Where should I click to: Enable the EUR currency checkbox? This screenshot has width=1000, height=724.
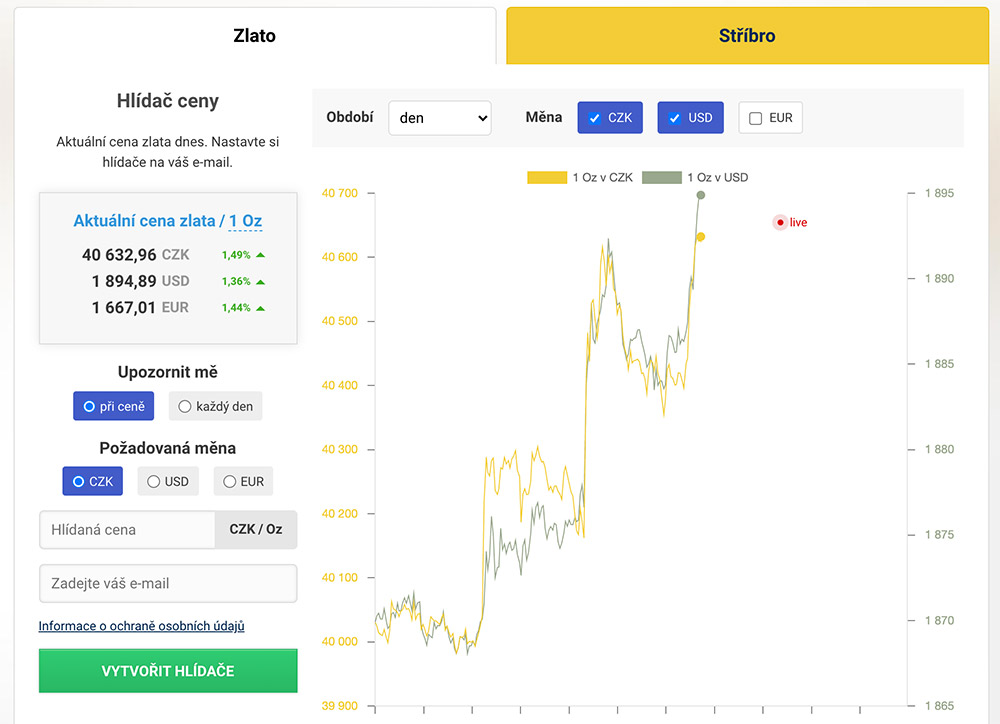click(x=756, y=118)
